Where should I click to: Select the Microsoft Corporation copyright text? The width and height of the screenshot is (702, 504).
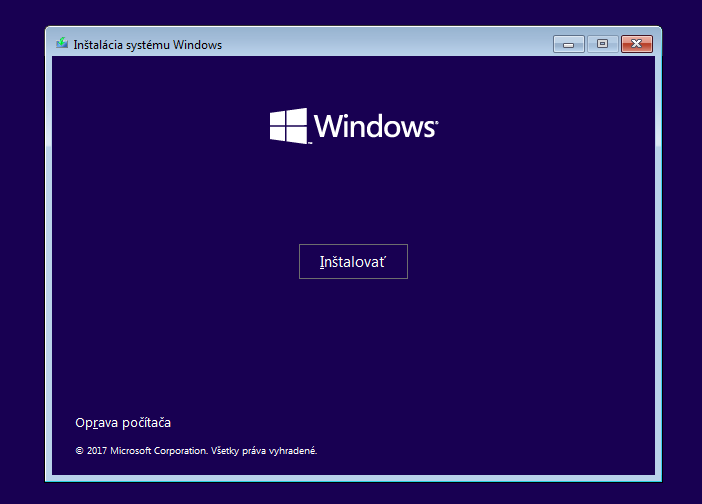coord(157,451)
